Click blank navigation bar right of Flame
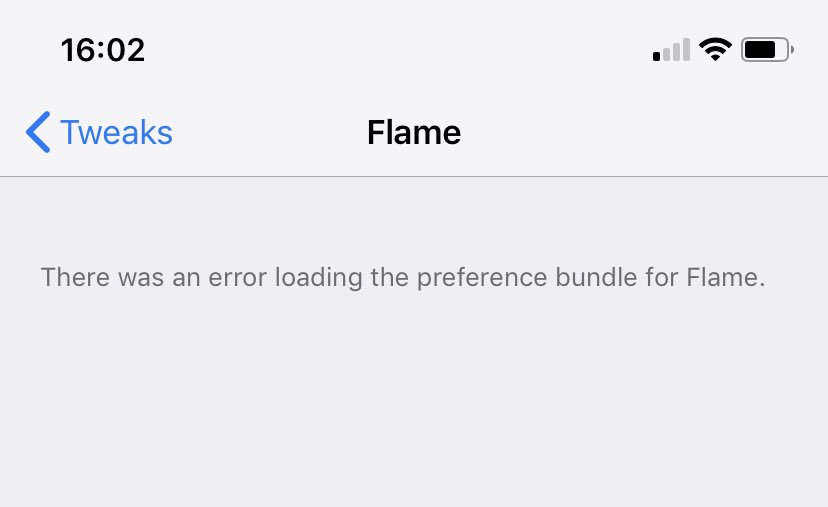Image resolution: width=828 pixels, height=507 pixels. click(x=644, y=132)
